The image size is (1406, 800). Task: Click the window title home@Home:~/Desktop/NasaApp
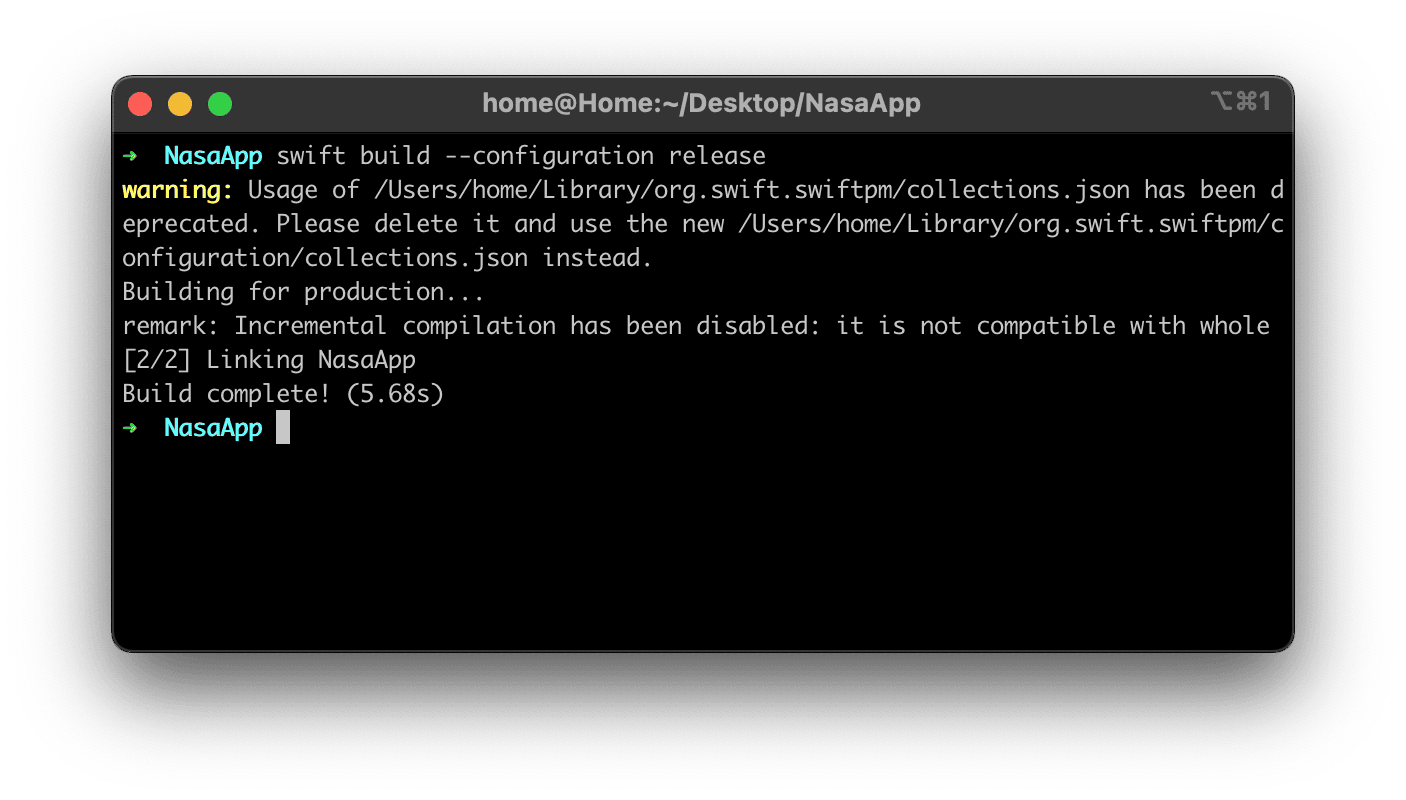tap(701, 103)
